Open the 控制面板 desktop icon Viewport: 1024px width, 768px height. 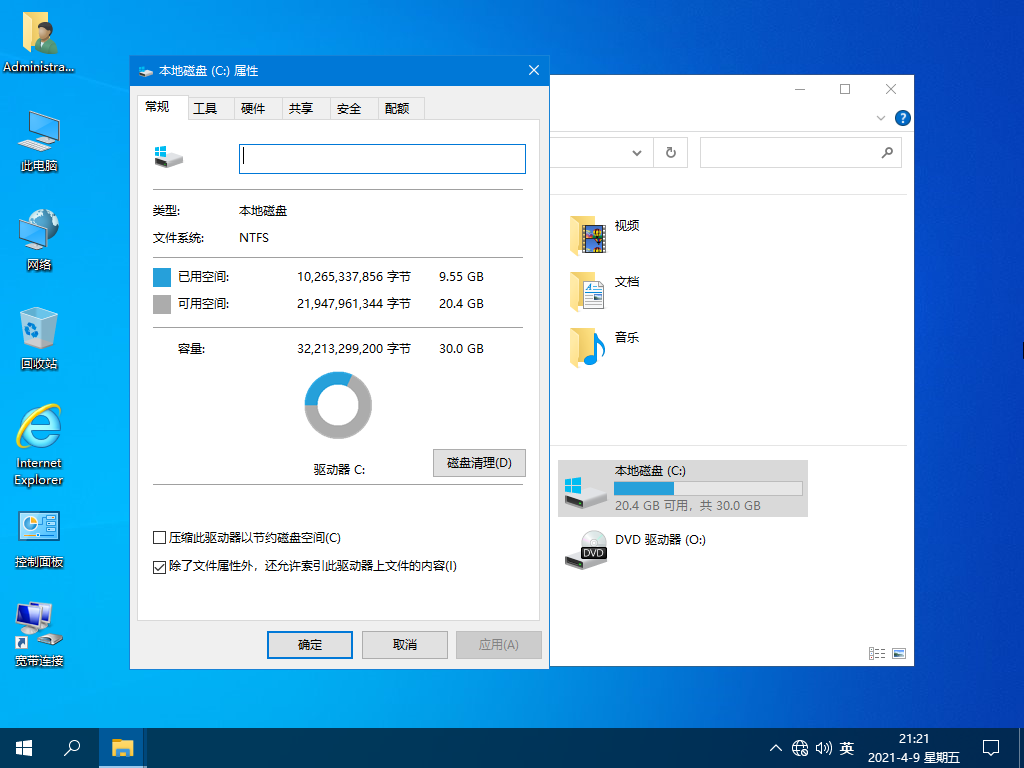(x=39, y=539)
